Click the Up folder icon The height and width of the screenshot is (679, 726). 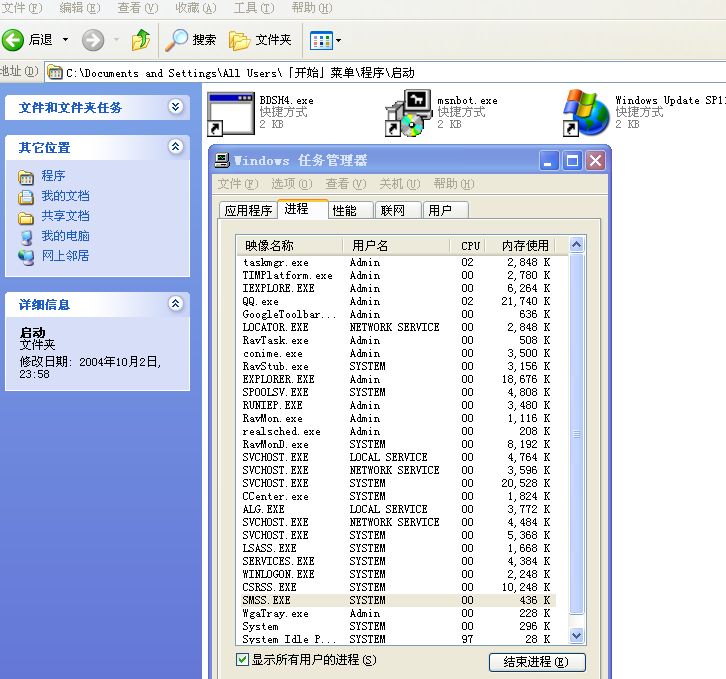click(x=140, y=40)
